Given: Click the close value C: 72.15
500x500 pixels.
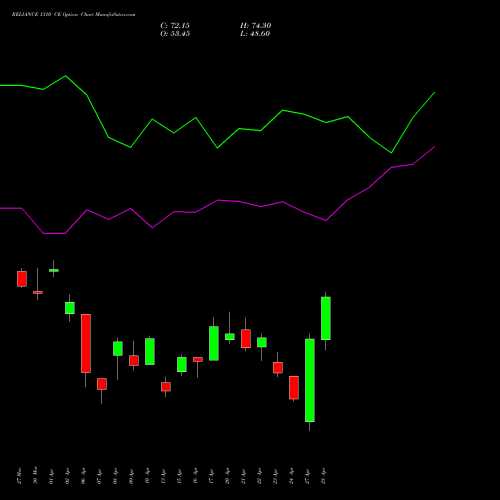Looking at the screenshot, I should (175, 26).
